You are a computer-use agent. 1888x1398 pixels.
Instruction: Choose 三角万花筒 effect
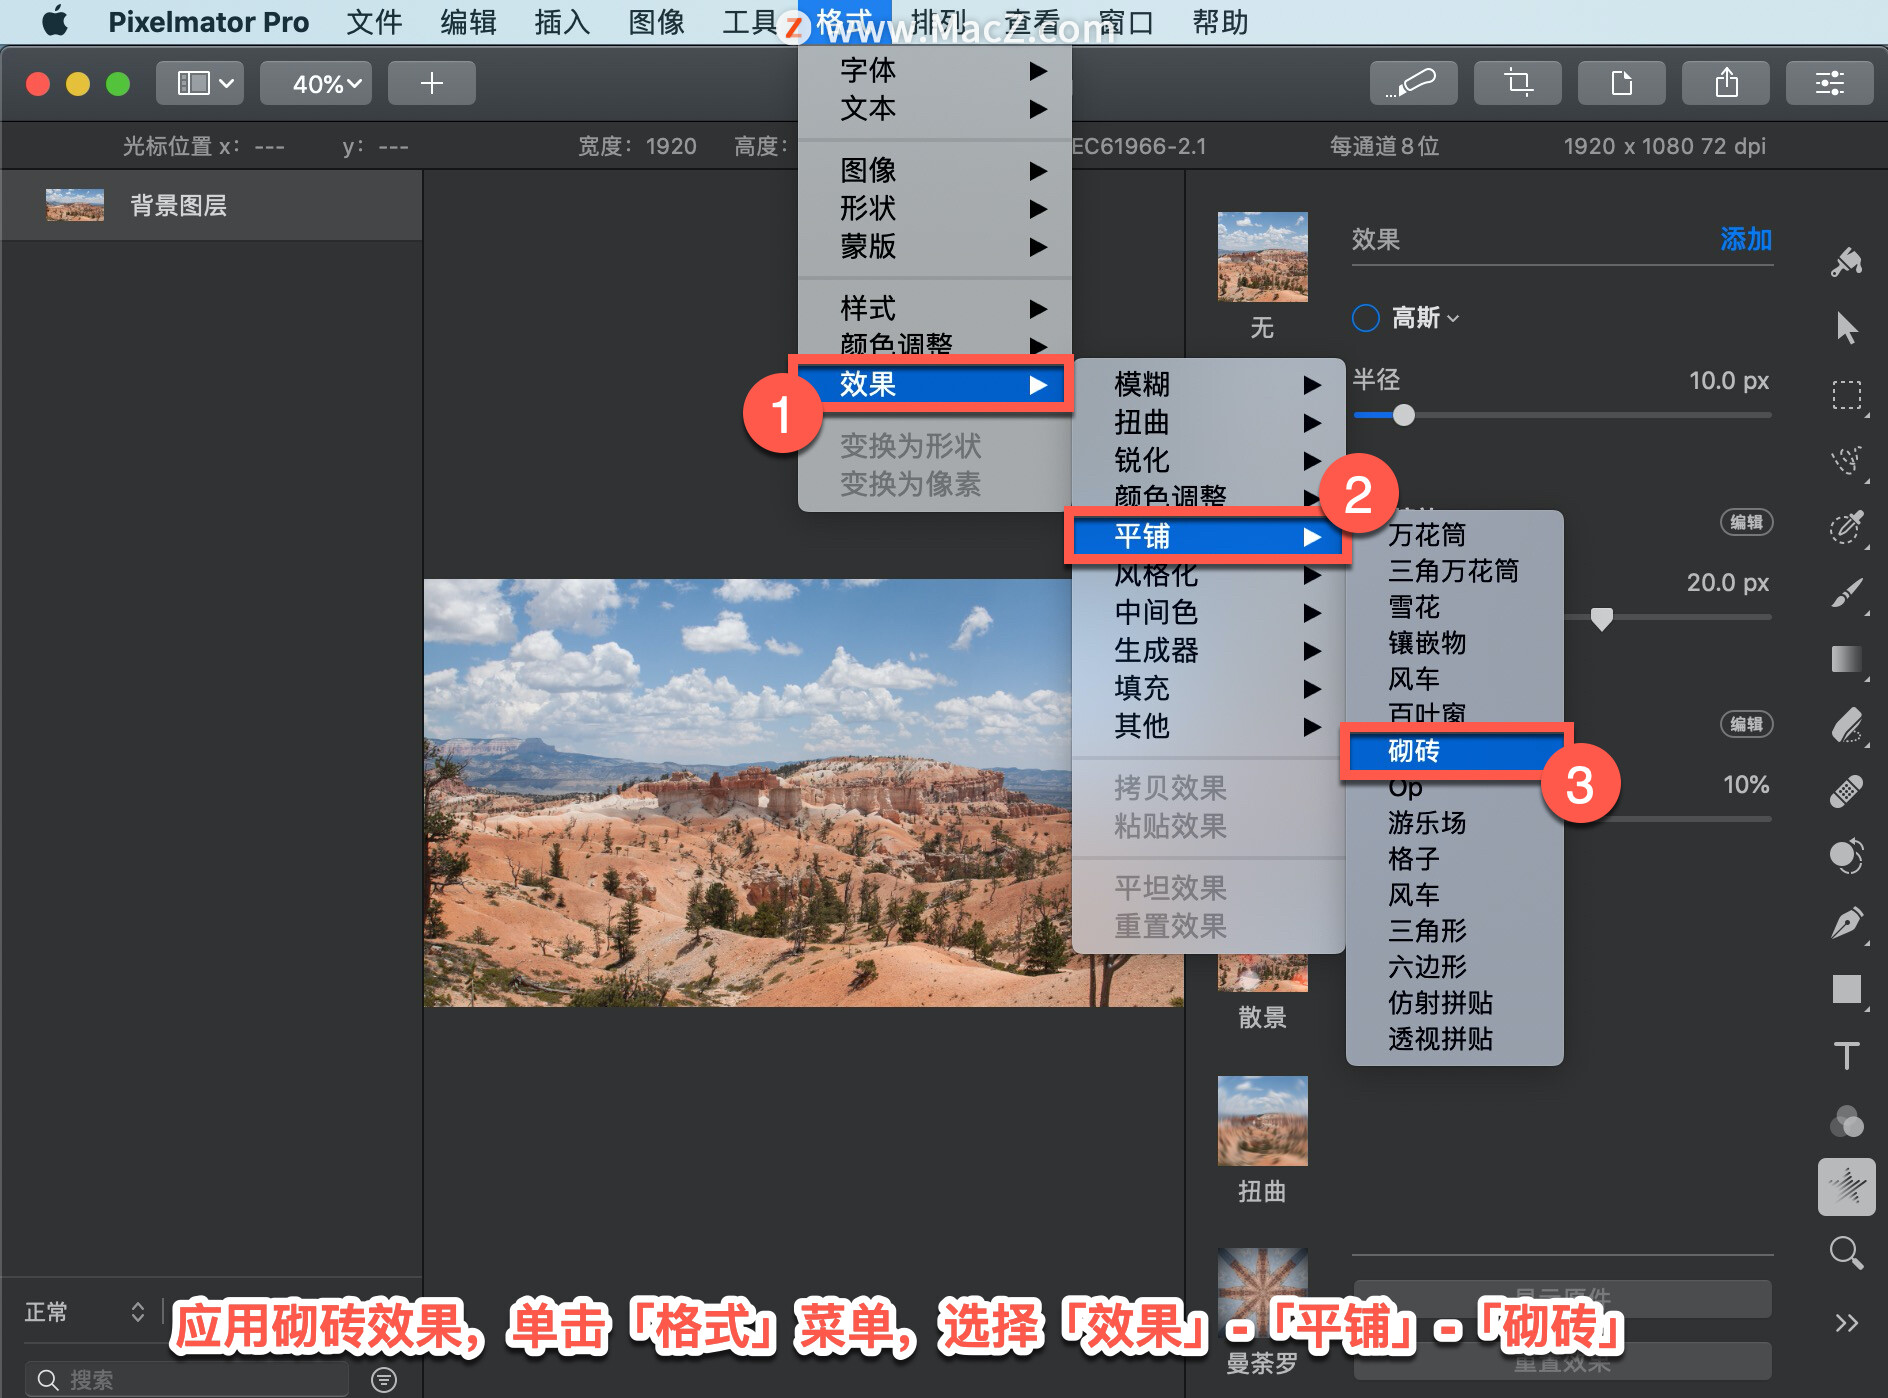tap(1455, 571)
